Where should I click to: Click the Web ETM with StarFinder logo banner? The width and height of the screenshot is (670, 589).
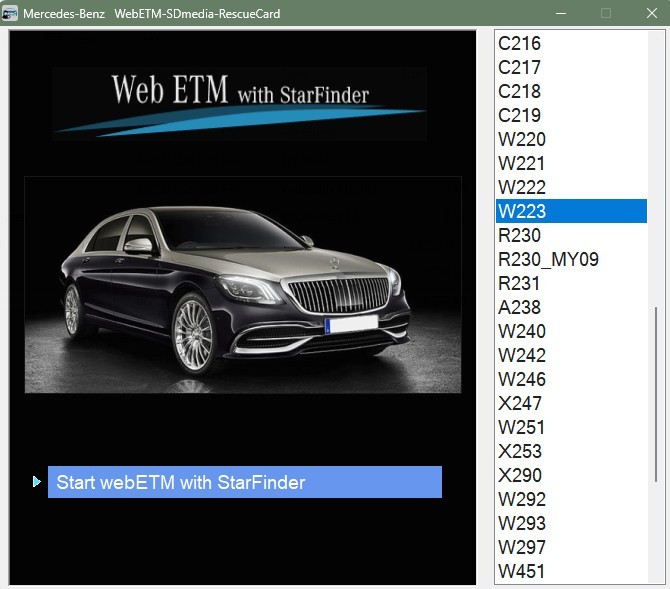tap(240, 102)
